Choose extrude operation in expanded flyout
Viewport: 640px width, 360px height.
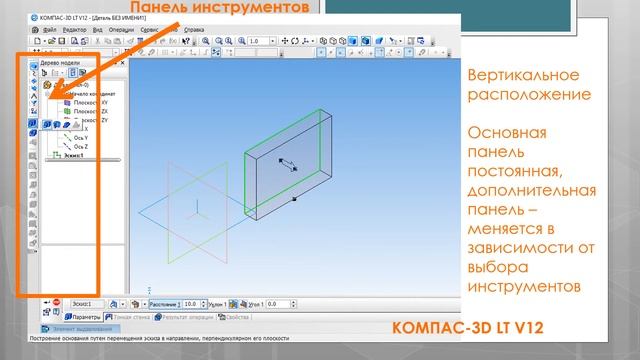47,124
